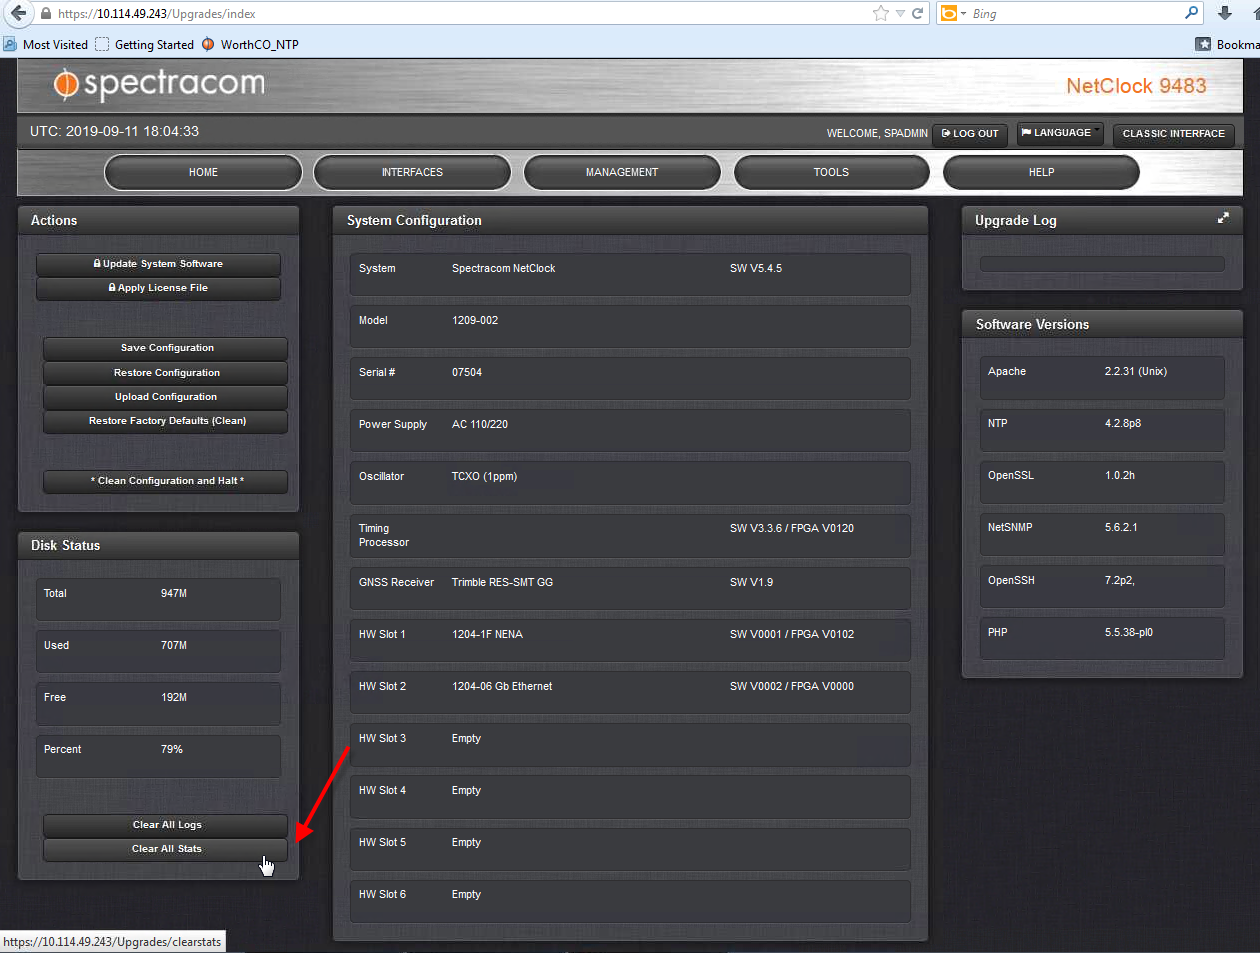Click the Bing search engine icon
1260x953 pixels.
[949, 13]
